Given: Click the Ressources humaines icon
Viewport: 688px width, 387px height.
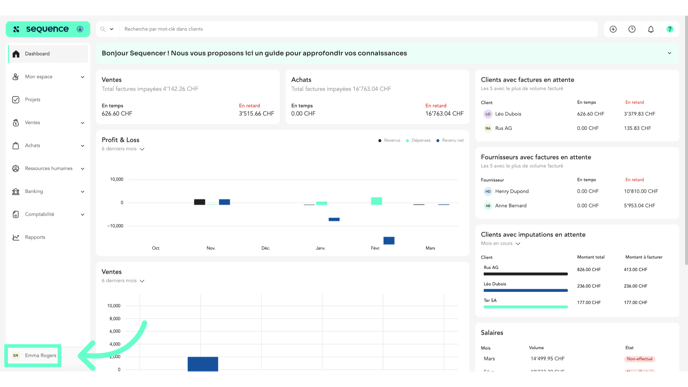Looking at the screenshot, I should click(16, 168).
